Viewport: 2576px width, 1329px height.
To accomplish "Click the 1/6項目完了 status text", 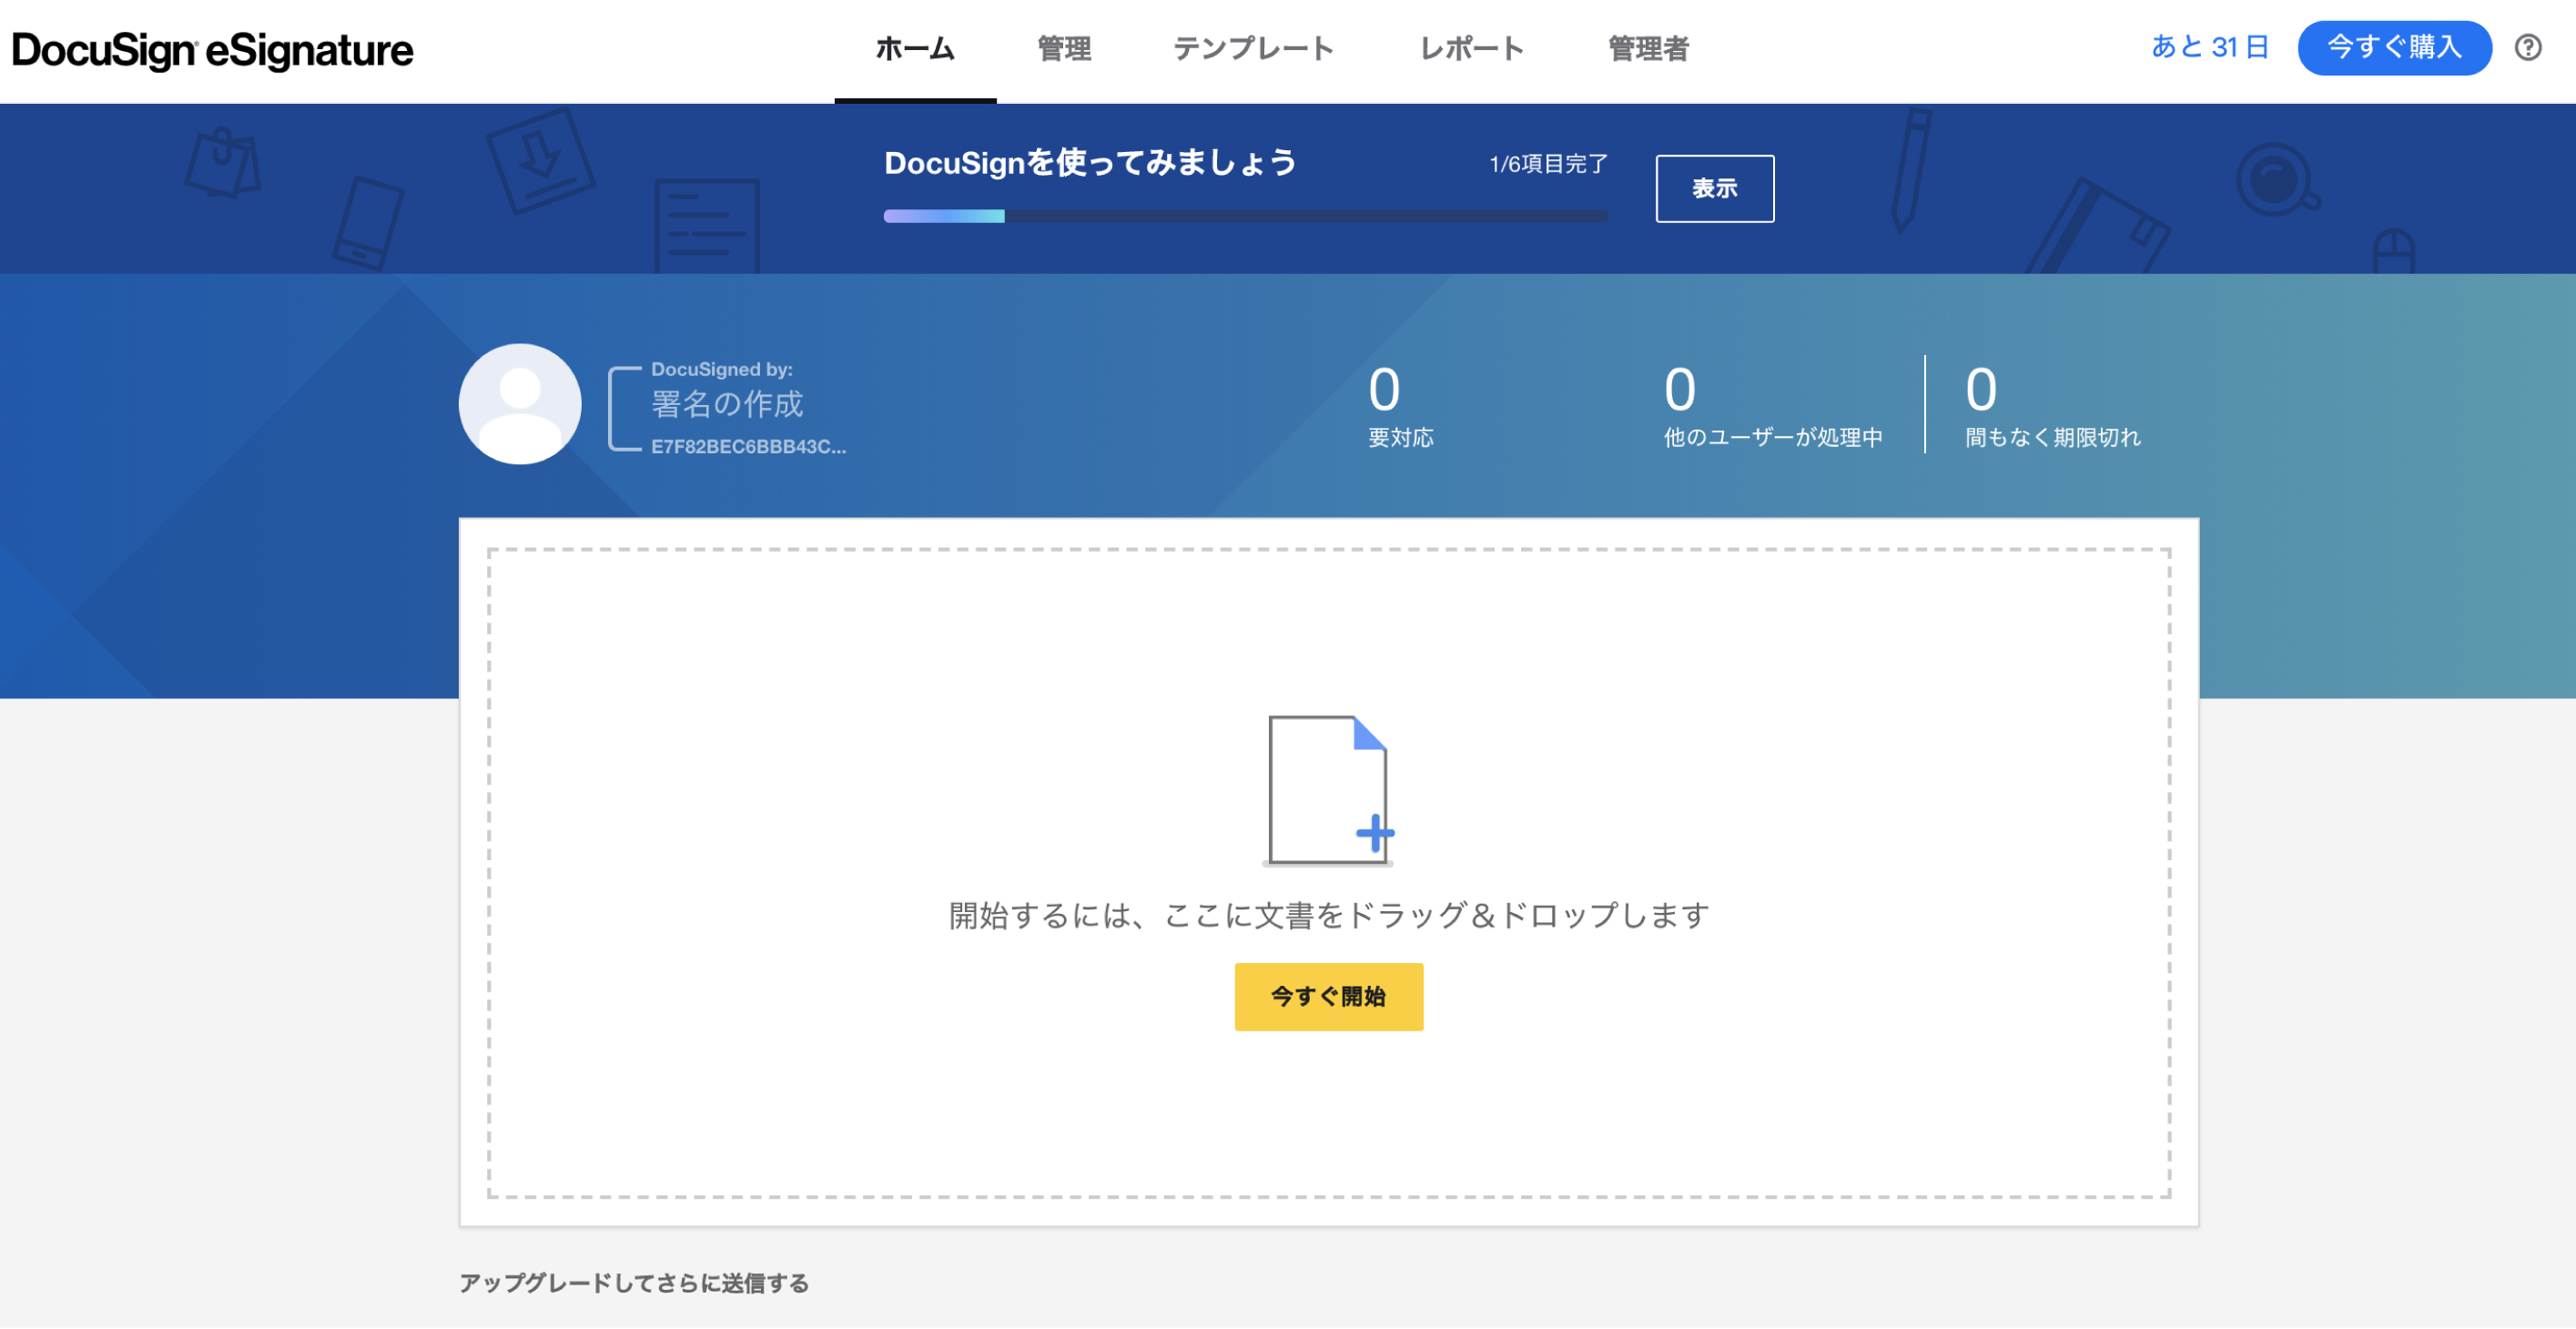I will pos(1548,163).
